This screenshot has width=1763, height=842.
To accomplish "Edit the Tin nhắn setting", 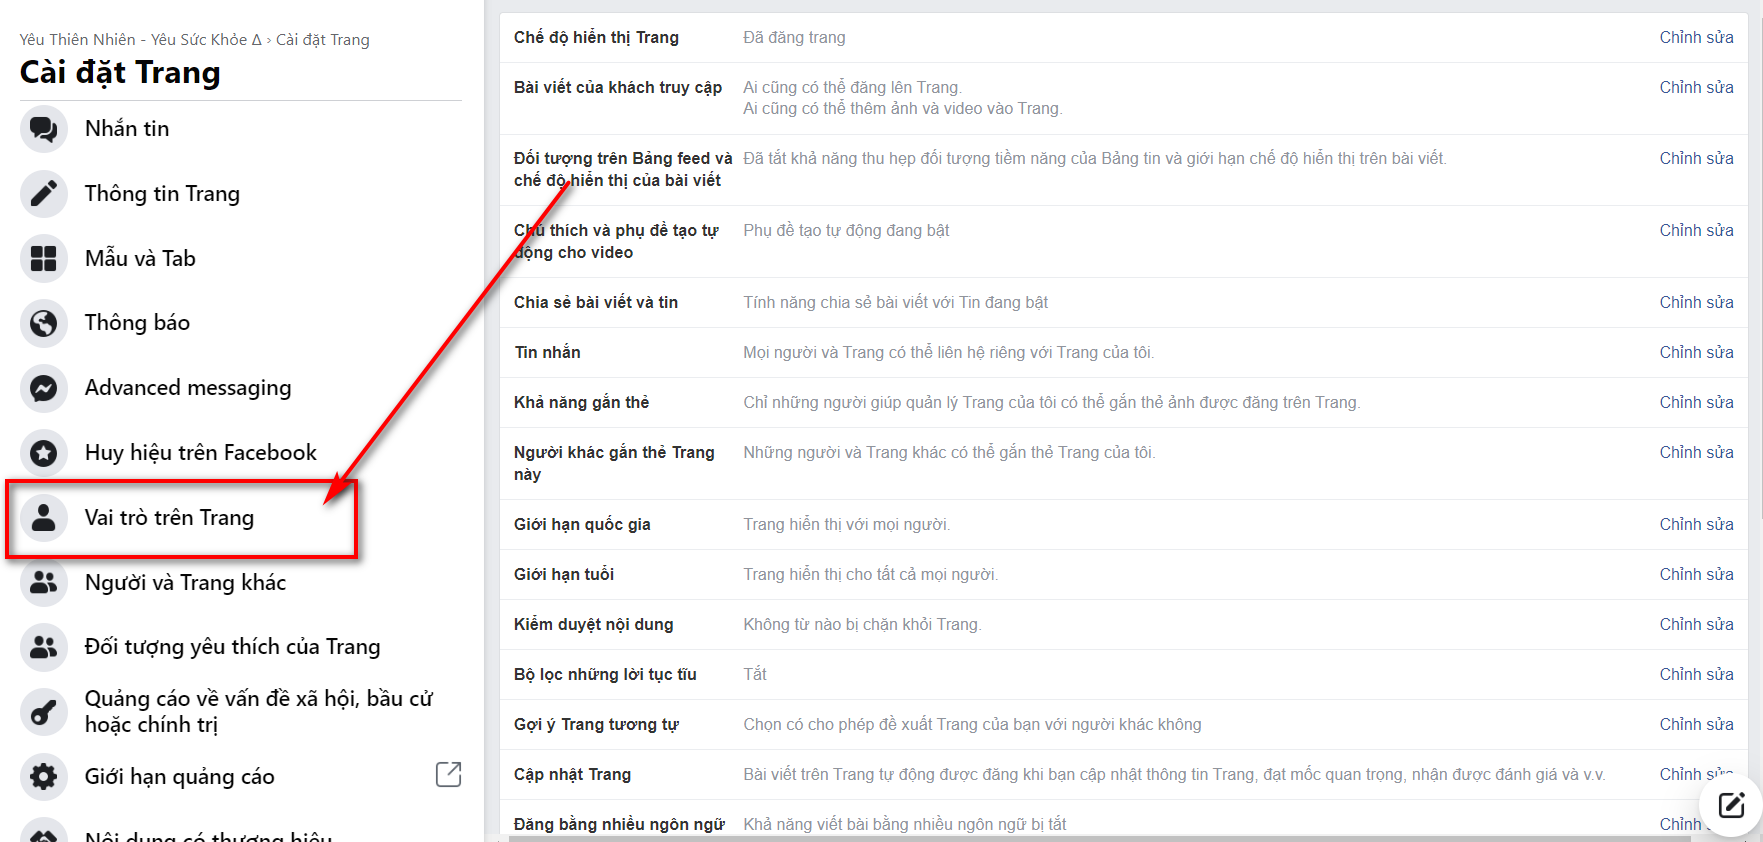I will coord(1696,353).
